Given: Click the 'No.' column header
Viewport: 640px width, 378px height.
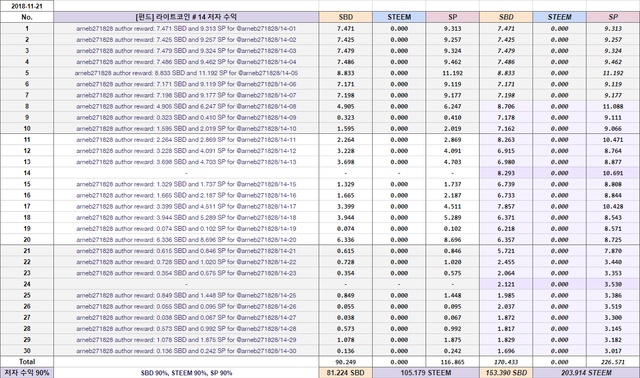Looking at the screenshot, I should pyautogui.click(x=27, y=17).
